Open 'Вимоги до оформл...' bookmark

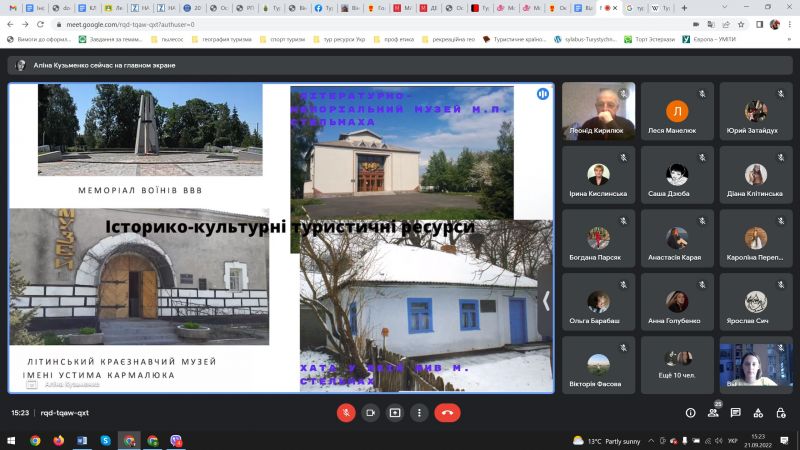[x=39, y=39]
